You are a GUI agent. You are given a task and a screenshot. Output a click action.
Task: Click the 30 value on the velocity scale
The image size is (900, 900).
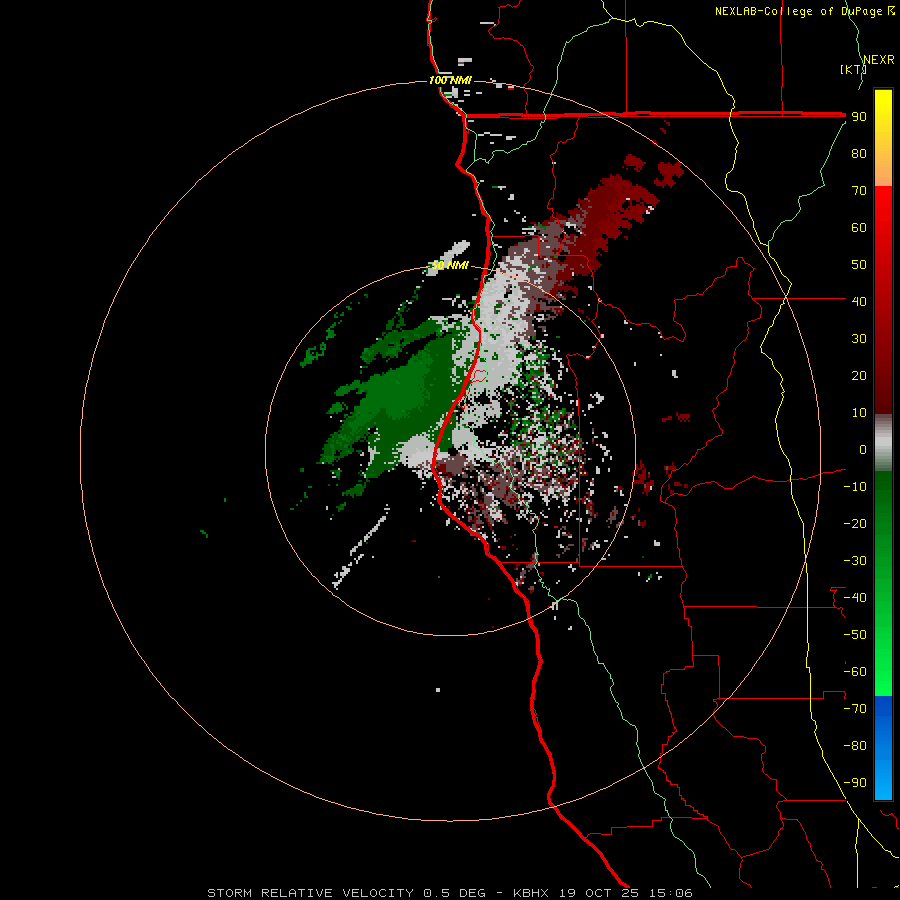tap(859, 339)
